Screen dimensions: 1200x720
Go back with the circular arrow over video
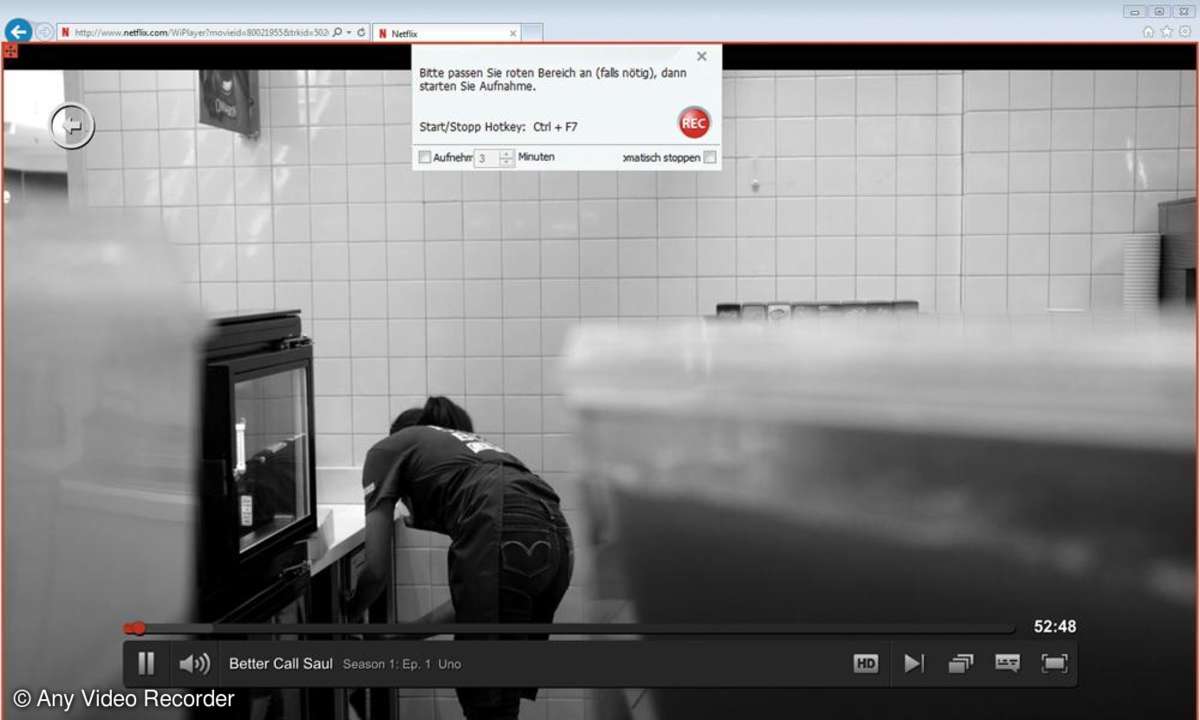click(x=72, y=127)
